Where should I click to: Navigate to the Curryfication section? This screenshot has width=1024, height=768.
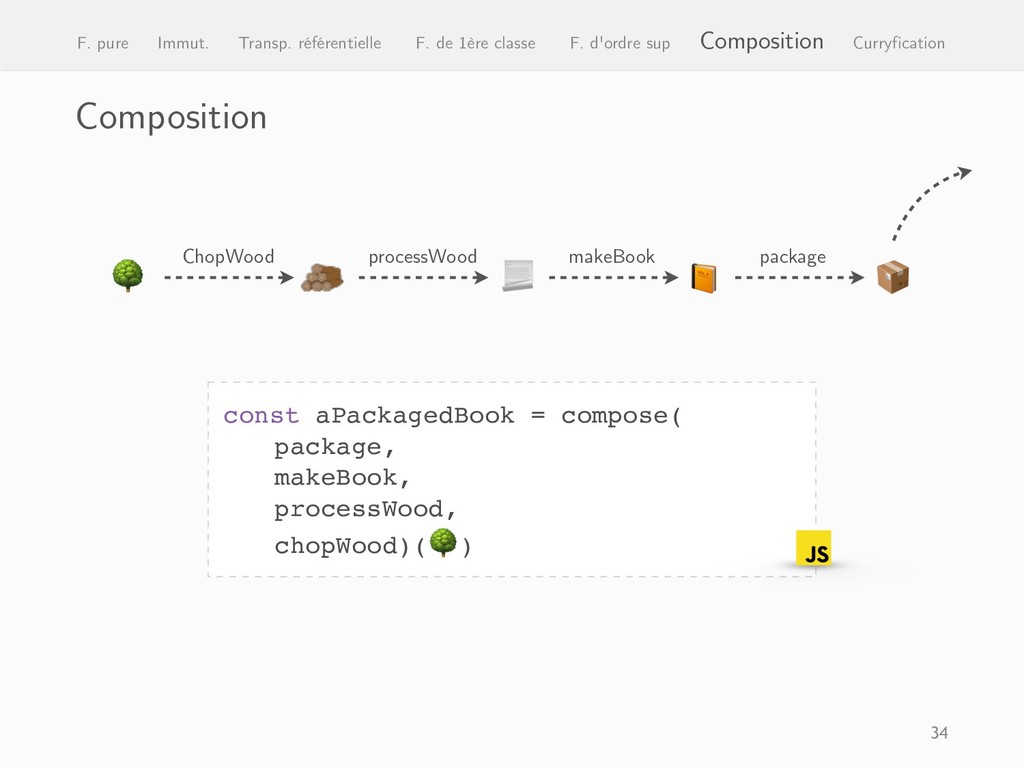click(x=899, y=43)
